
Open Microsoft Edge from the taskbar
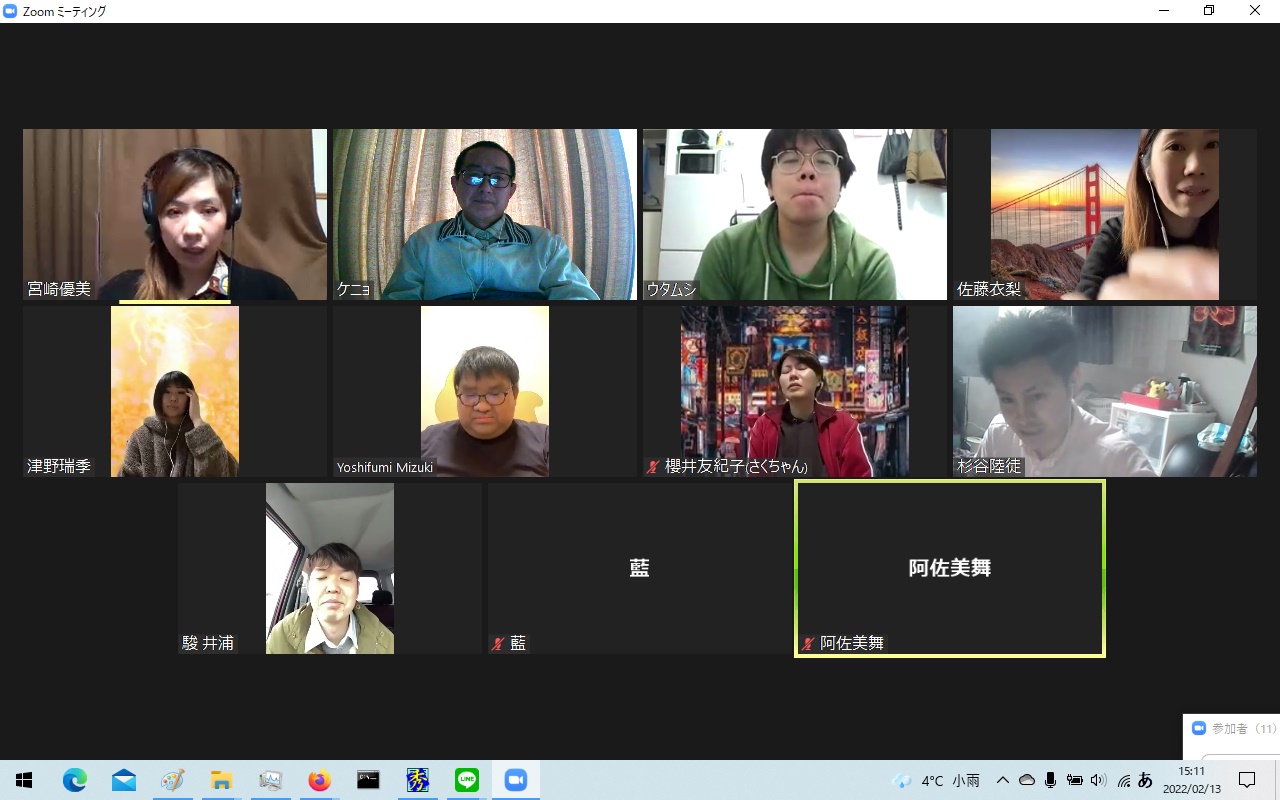pyautogui.click(x=75, y=780)
